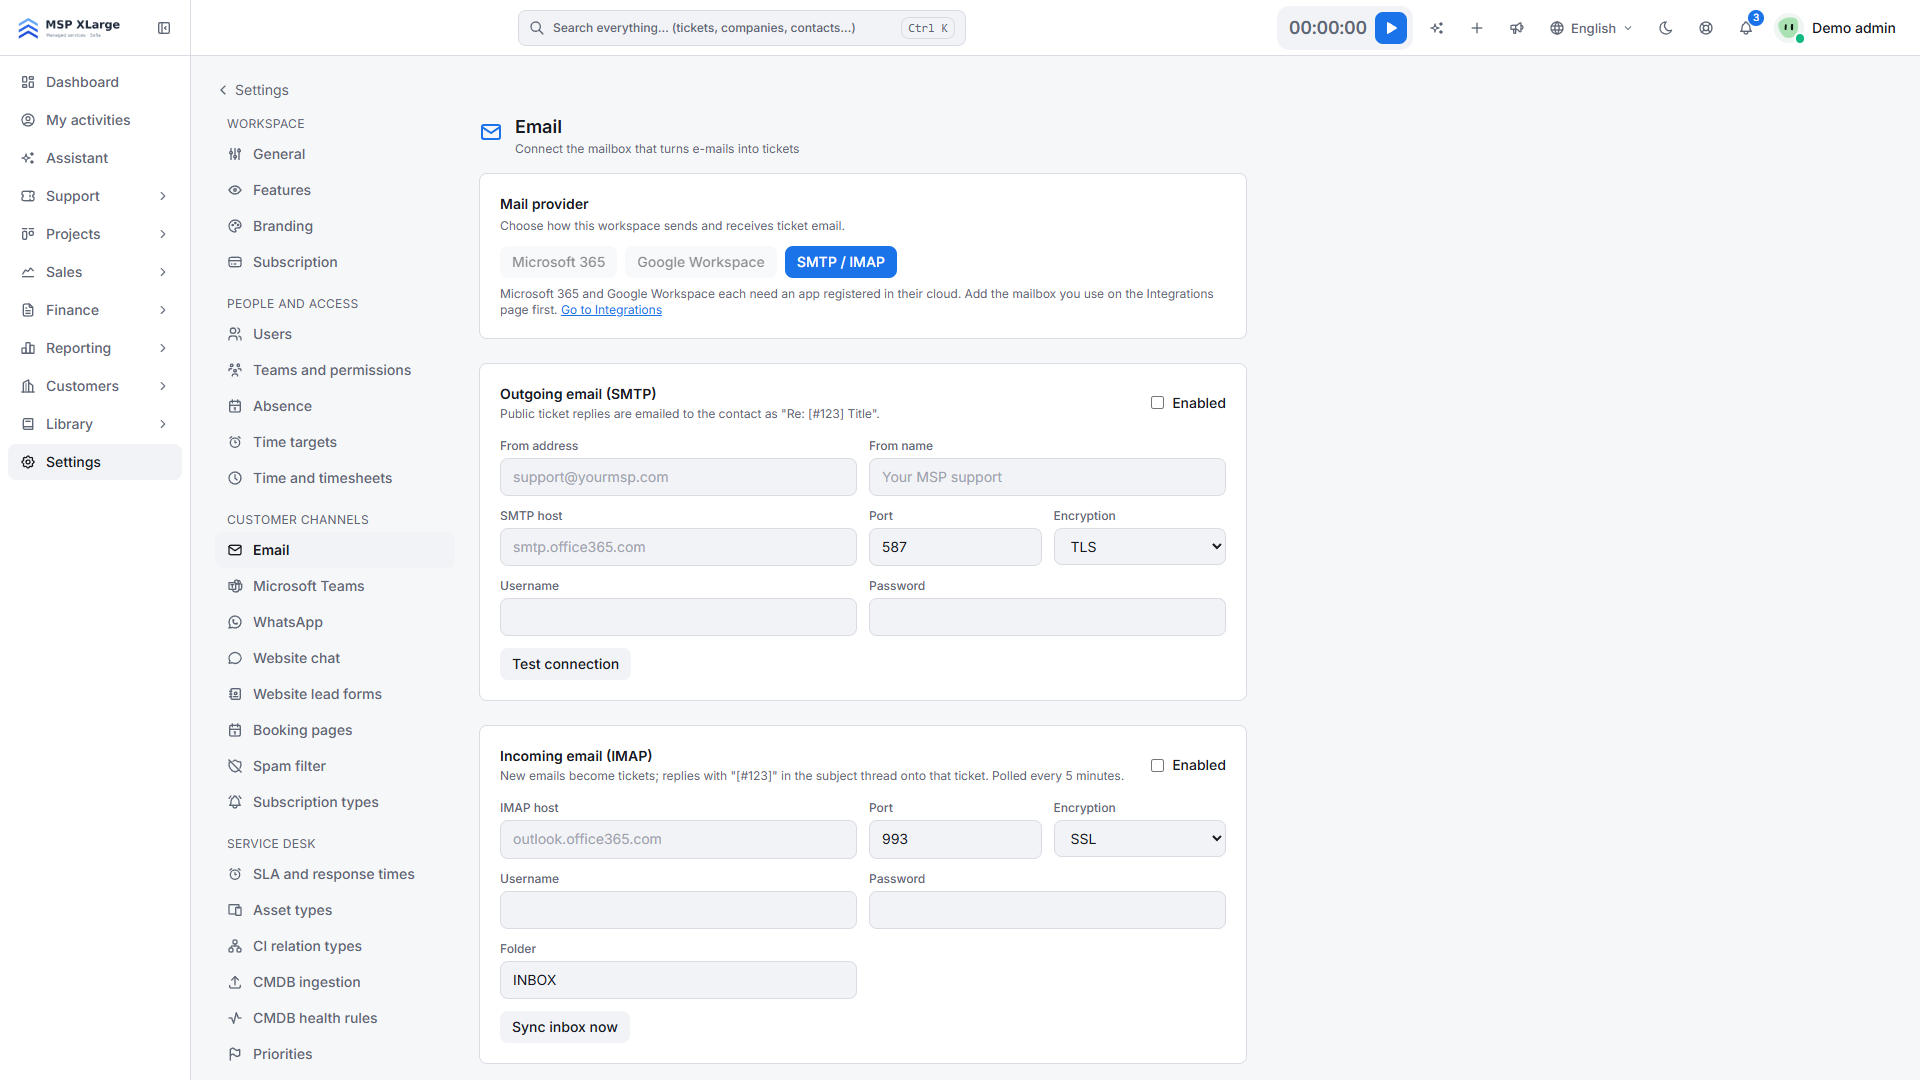Image resolution: width=1920 pixels, height=1080 pixels.
Task: Open Teams and permissions icon
Action: tap(235, 370)
